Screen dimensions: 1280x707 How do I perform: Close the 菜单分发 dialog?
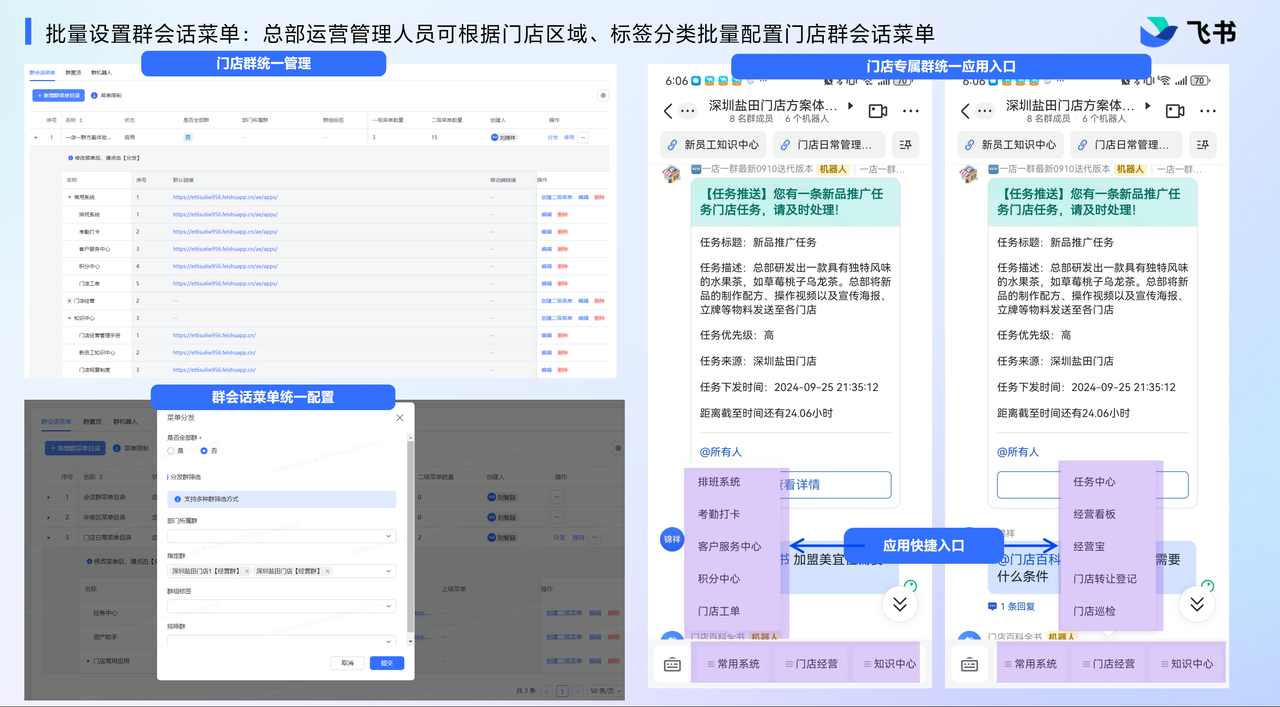coord(400,418)
